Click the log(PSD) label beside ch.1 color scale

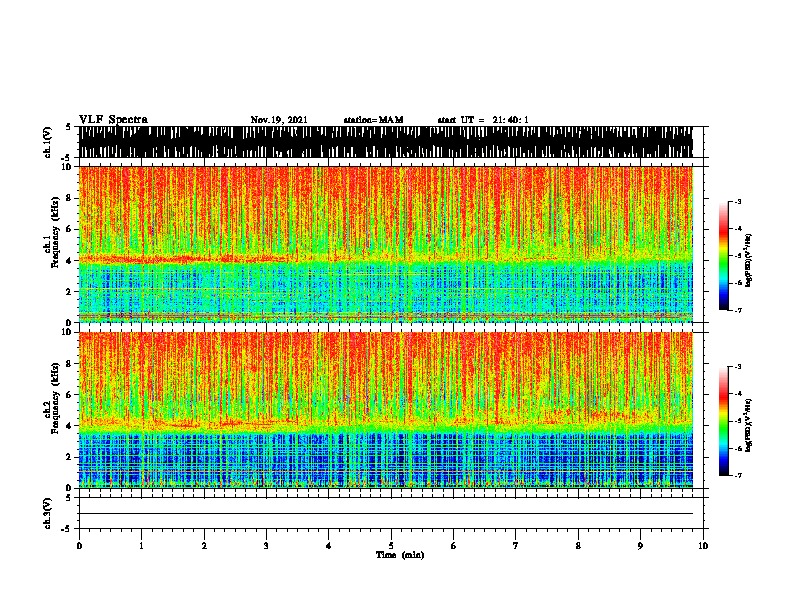click(749, 260)
